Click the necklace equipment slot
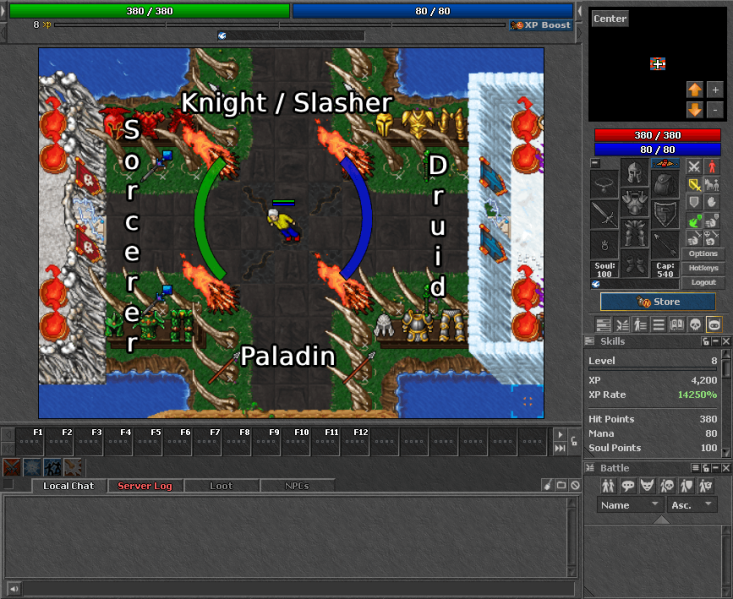733x599 pixels. (x=604, y=184)
